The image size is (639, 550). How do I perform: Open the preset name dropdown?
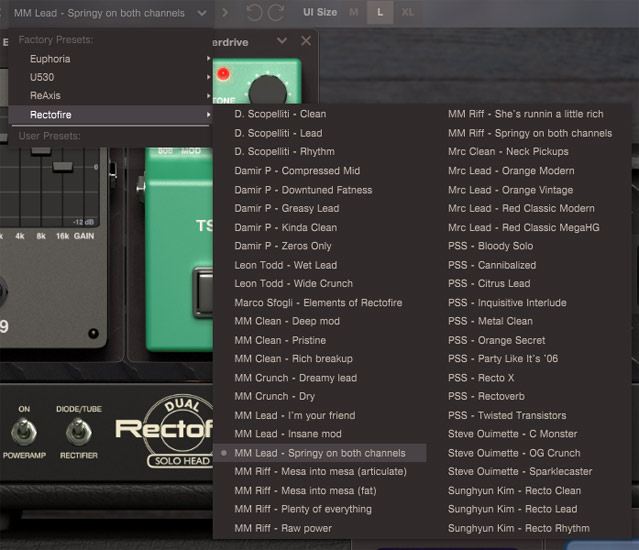point(110,13)
